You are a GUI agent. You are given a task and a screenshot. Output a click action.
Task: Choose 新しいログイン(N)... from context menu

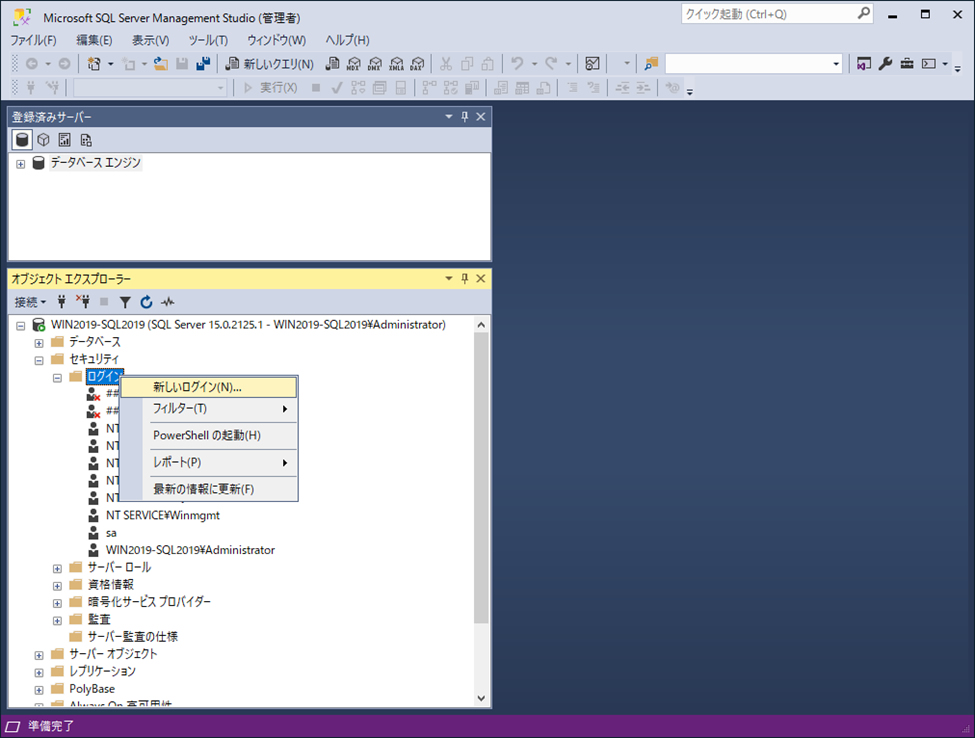coord(197,387)
